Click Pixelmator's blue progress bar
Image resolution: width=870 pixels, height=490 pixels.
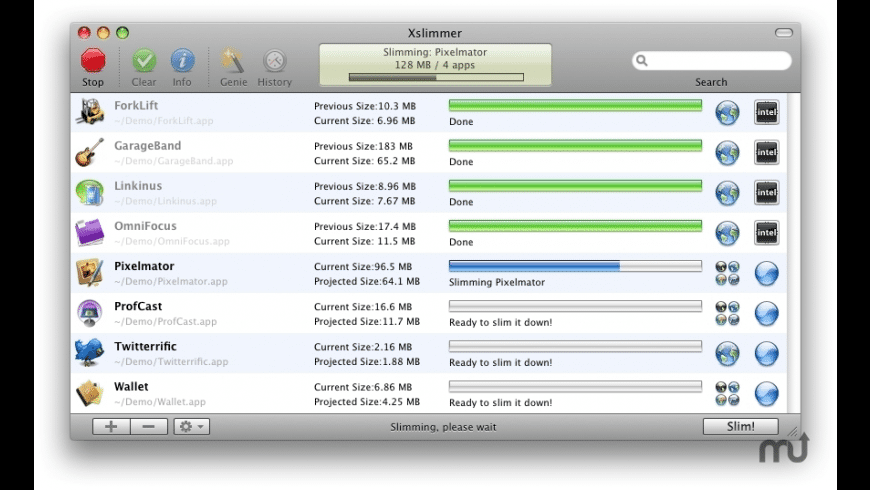tap(575, 266)
